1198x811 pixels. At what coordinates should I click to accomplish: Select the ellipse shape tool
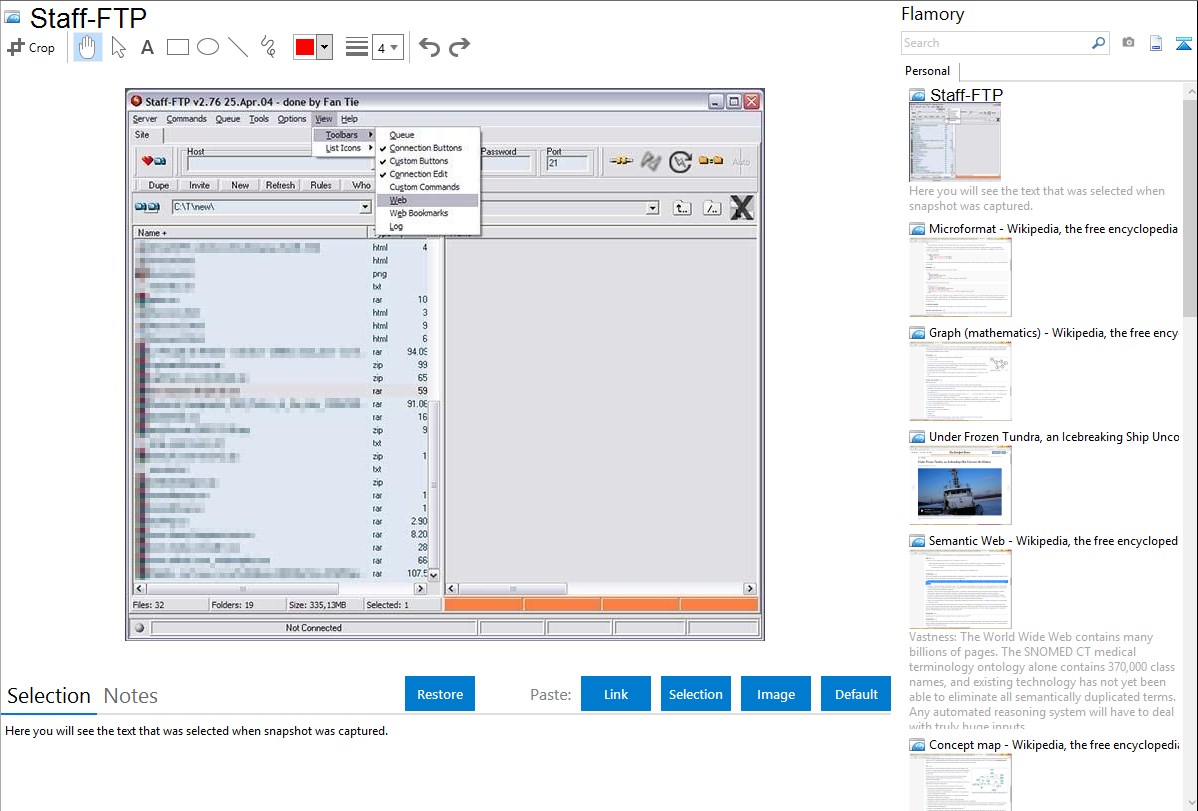click(208, 47)
